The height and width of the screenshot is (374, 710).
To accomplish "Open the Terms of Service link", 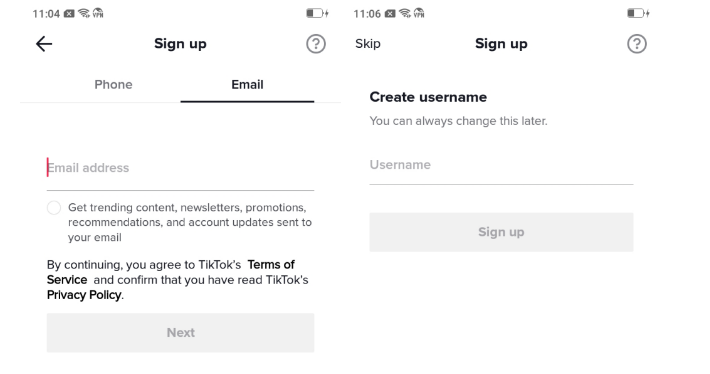I will (x=171, y=272).
